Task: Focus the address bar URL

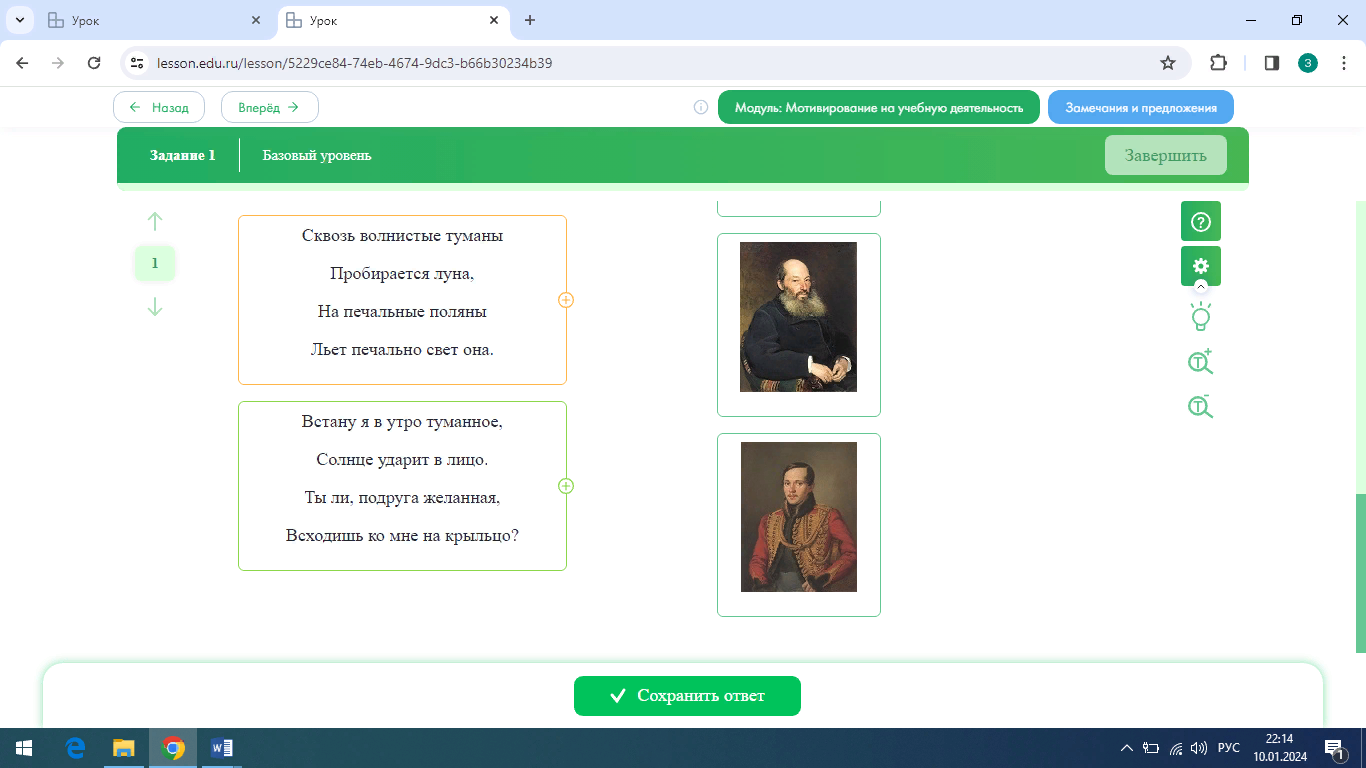Action: coord(355,63)
